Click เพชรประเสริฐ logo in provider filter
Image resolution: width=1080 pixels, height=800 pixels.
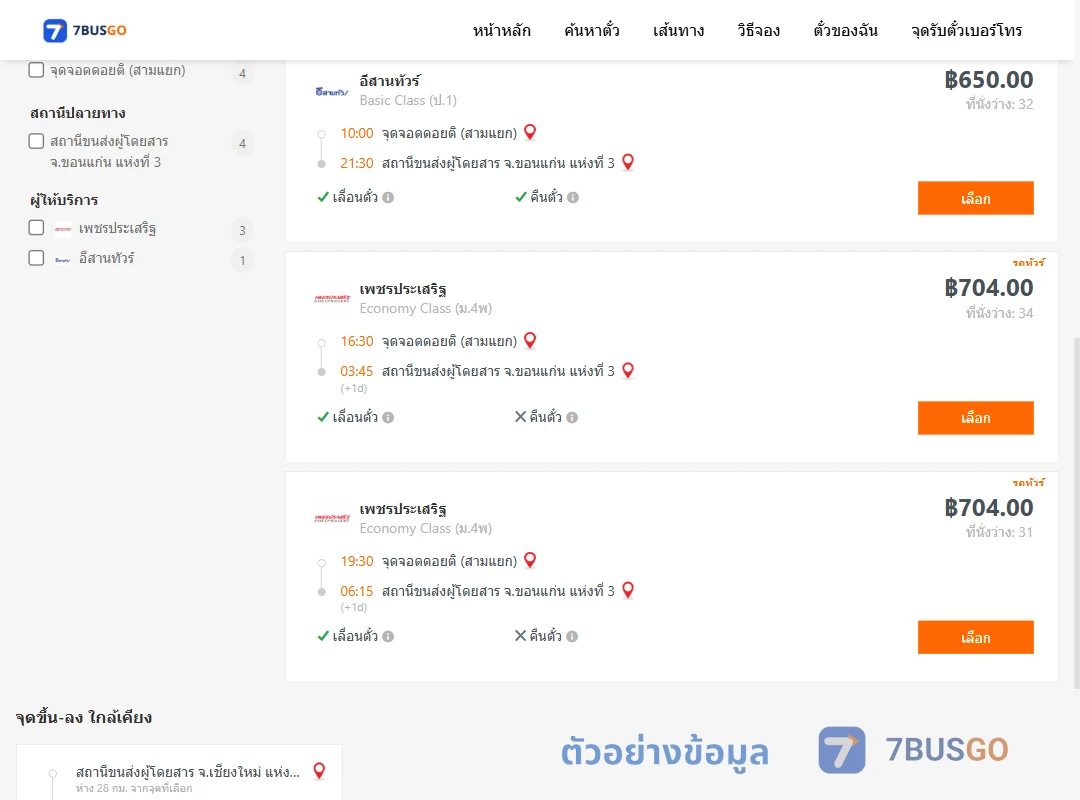[x=63, y=229]
